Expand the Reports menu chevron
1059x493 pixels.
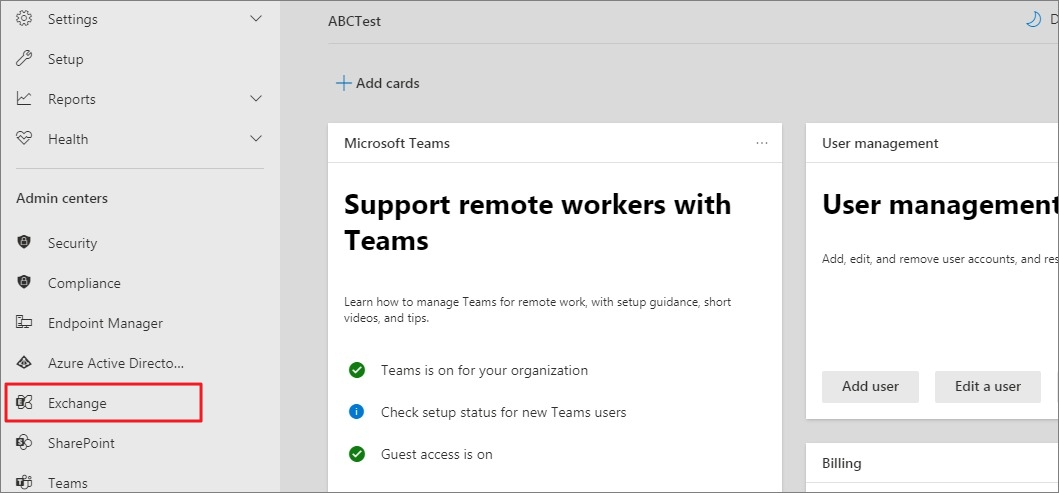pos(256,99)
